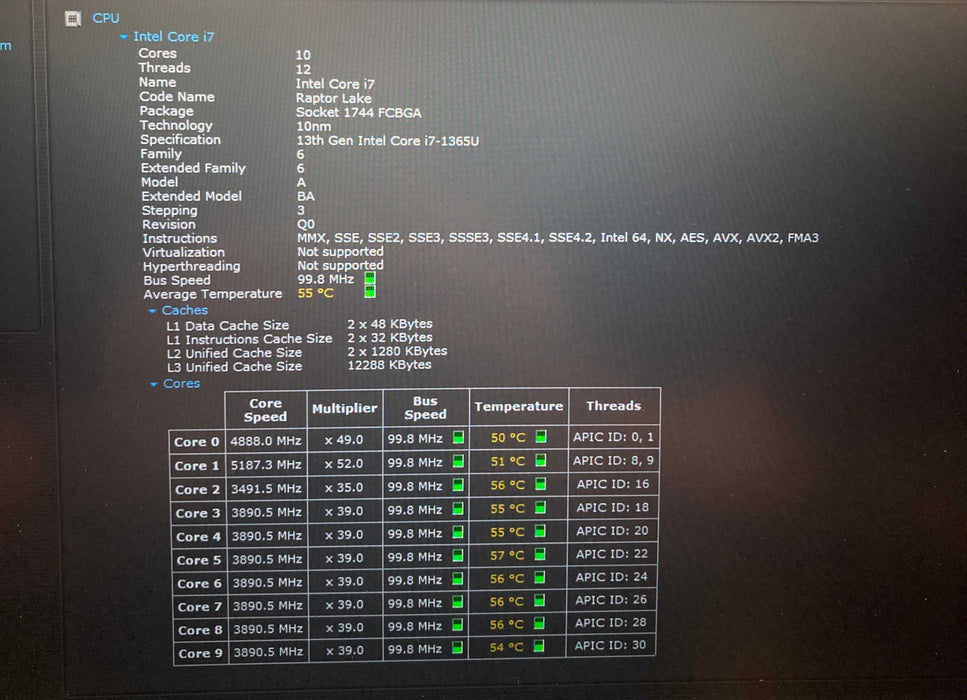Click Core 7 bus speed graph icon

pyautogui.click(x=458, y=602)
